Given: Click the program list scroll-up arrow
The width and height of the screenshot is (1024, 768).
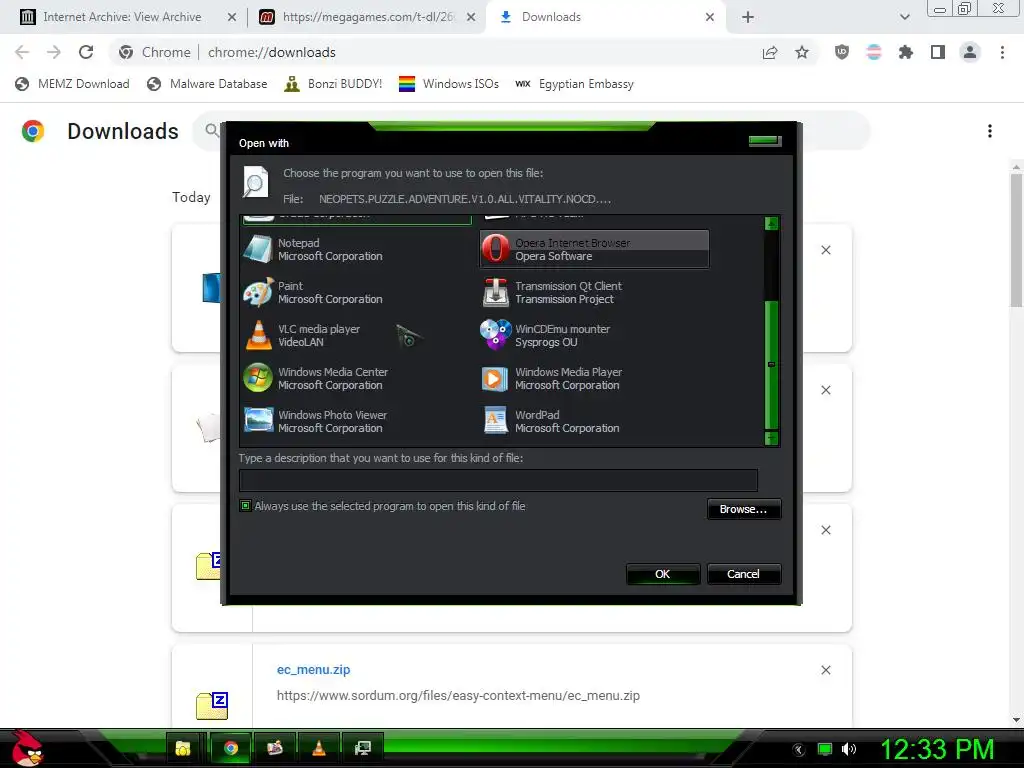Looking at the screenshot, I should (771, 223).
